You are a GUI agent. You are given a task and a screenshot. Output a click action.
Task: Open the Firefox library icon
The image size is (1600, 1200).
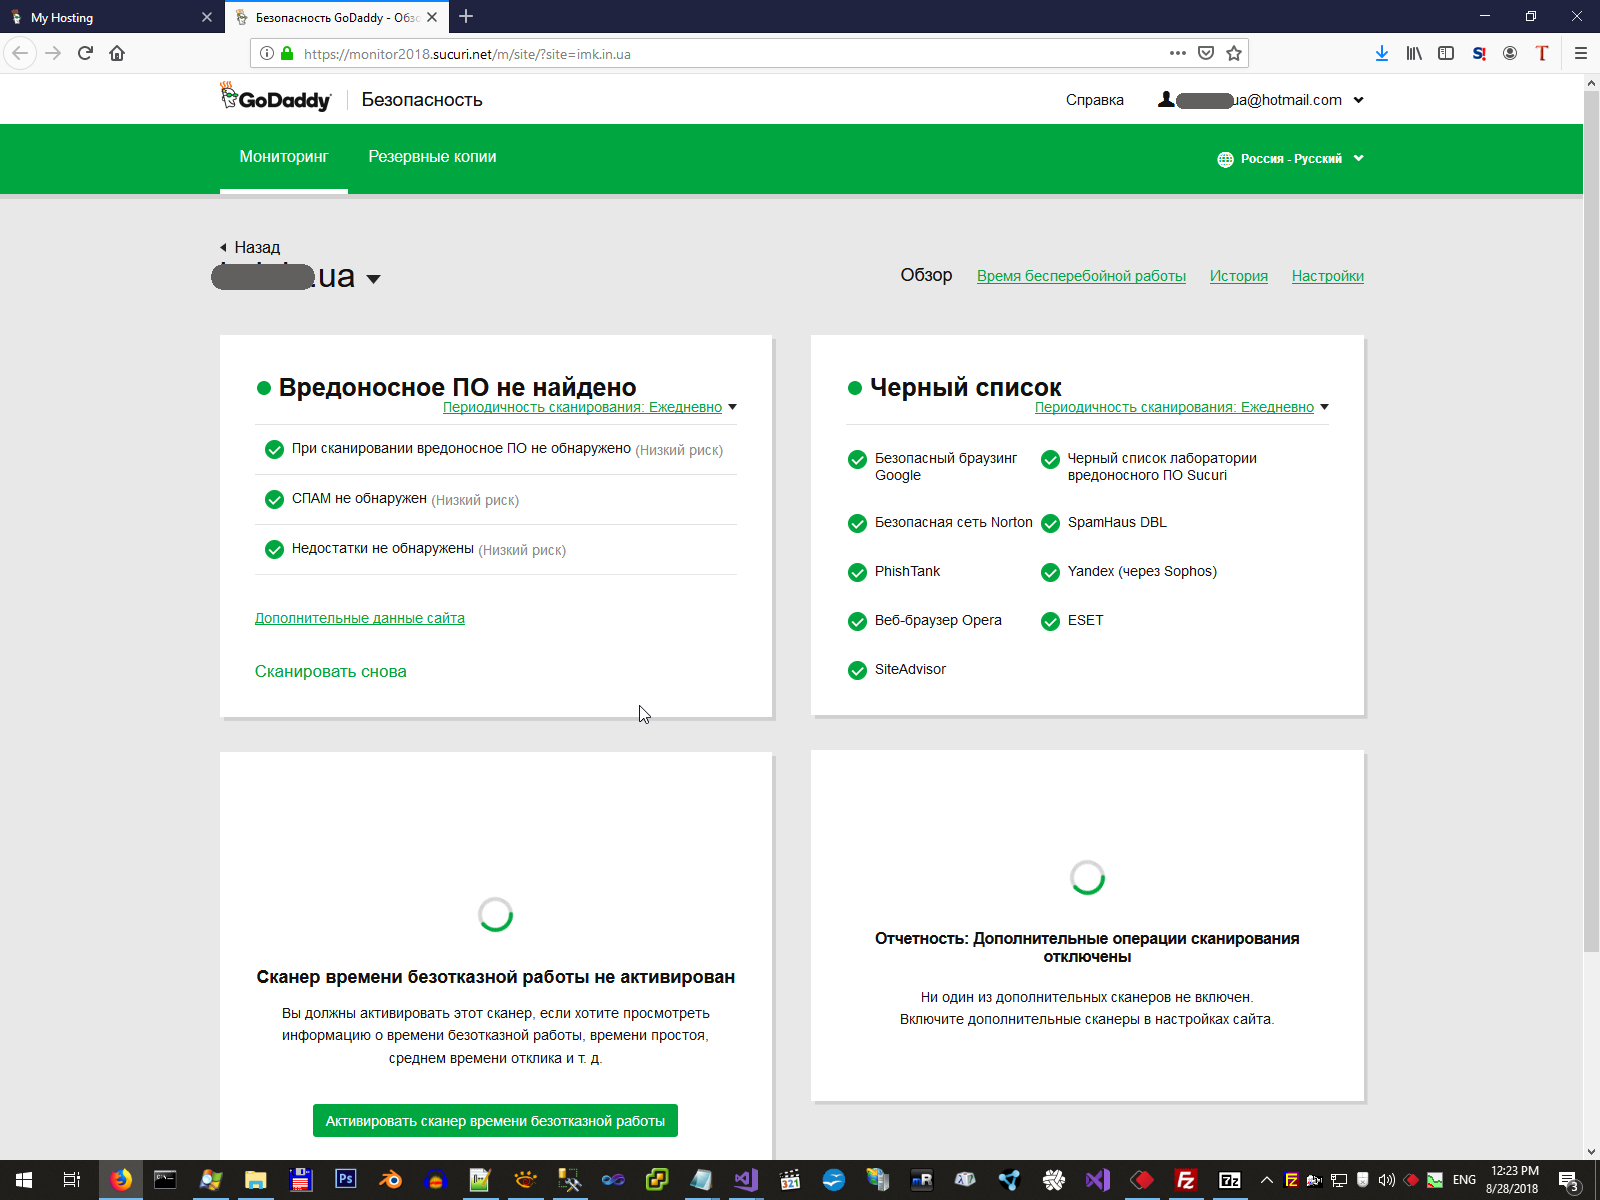pos(1414,53)
